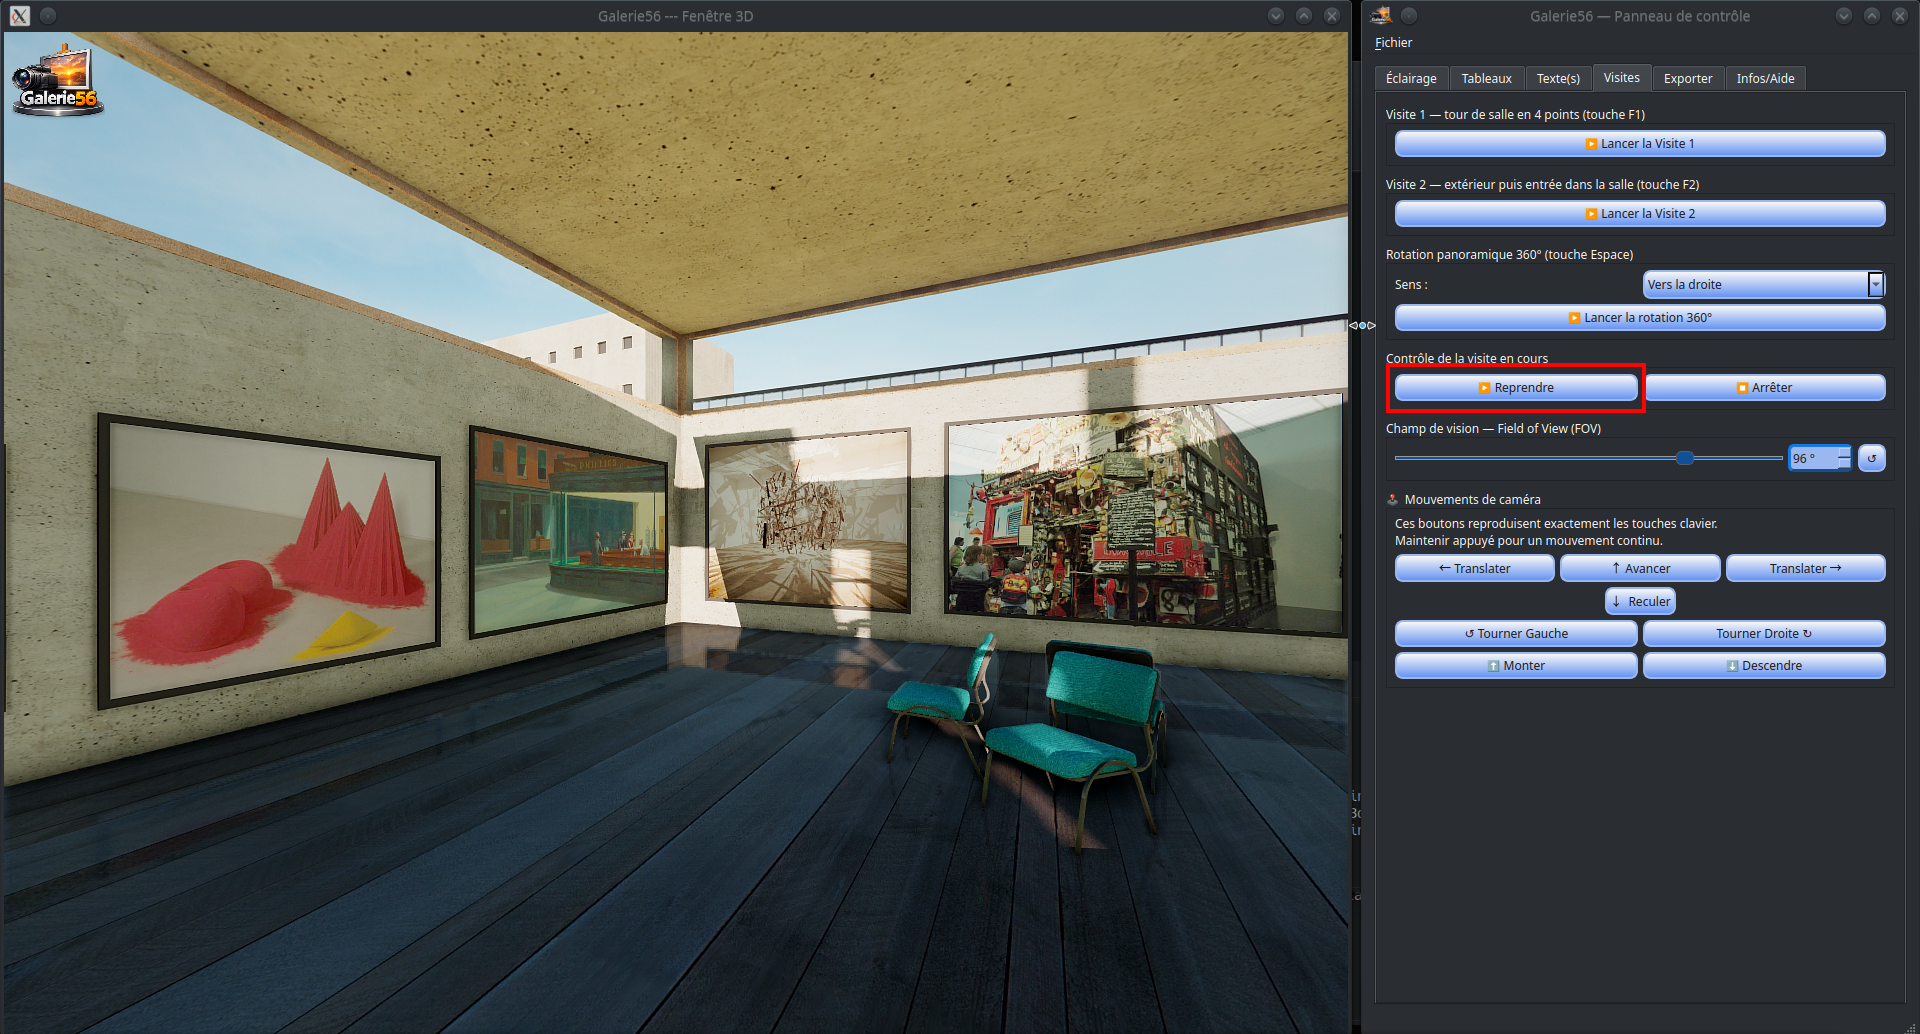Click the Avancer up-arrow button
This screenshot has height=1034, width=1920.
point(1640,569)
